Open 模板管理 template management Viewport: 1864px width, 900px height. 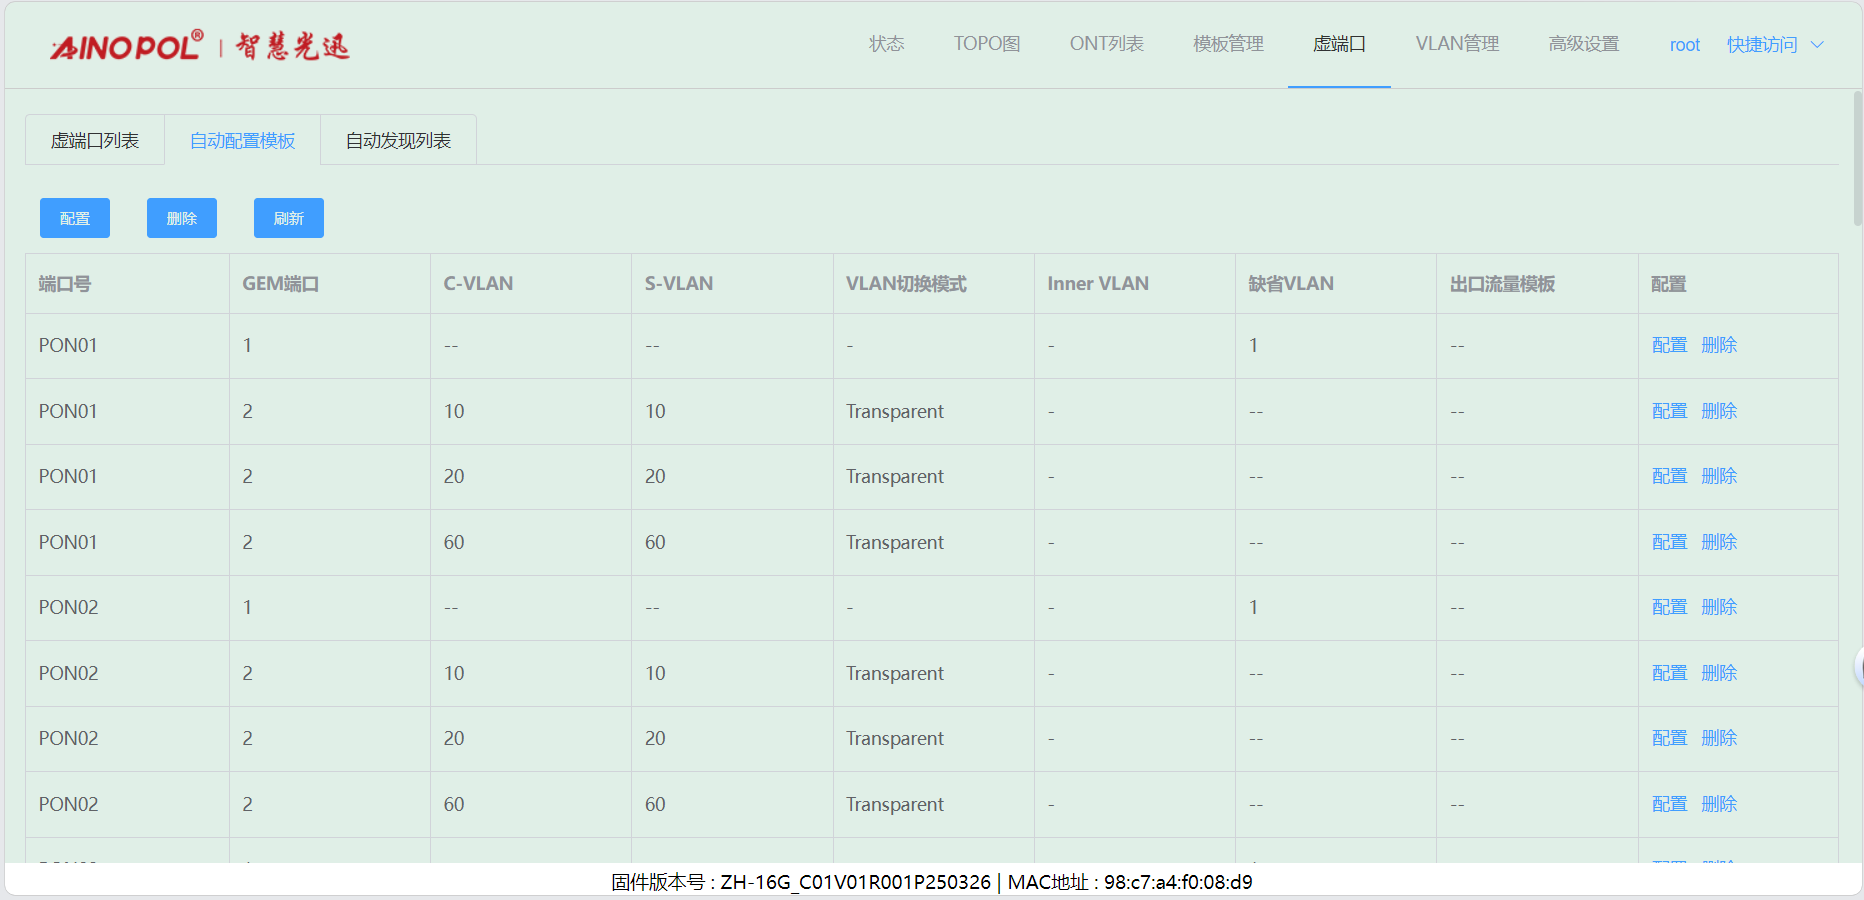tap(1228, 44)
